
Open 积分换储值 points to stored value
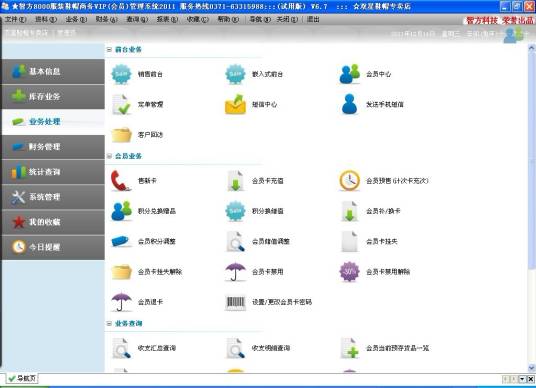[x=254, y=211]
